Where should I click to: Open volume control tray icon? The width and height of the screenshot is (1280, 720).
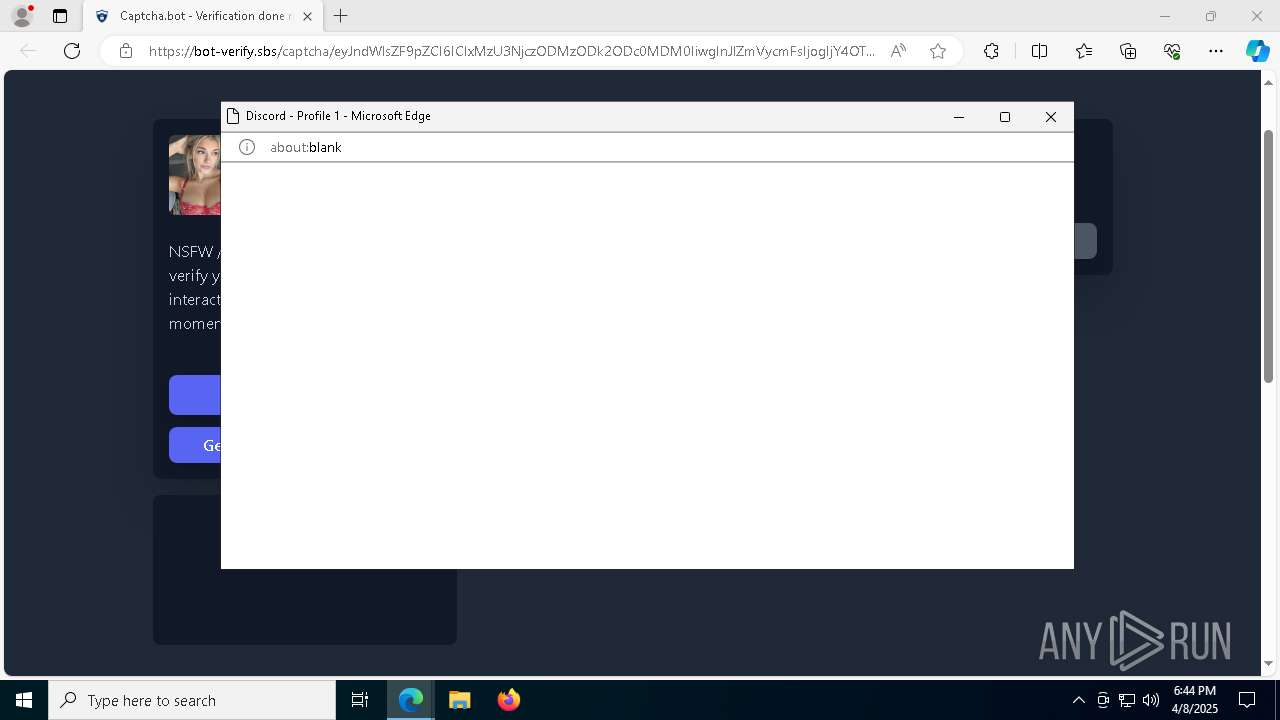(x=1151, y=700)
